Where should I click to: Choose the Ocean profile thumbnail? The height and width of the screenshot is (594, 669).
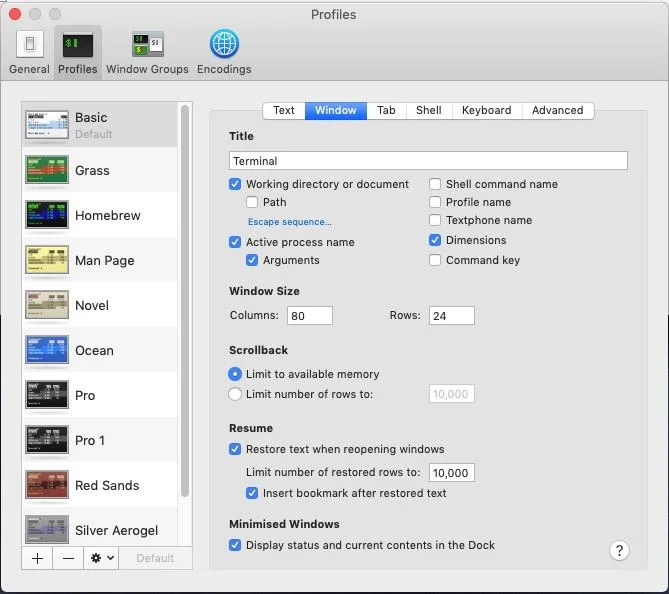coord(47,349)
